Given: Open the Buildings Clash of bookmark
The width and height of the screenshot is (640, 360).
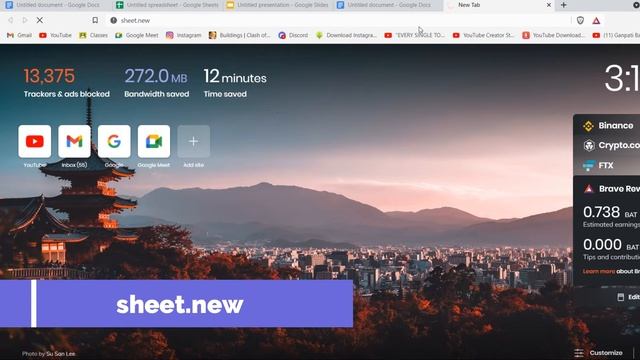Looking at the screenshot, I should (240, 36).
